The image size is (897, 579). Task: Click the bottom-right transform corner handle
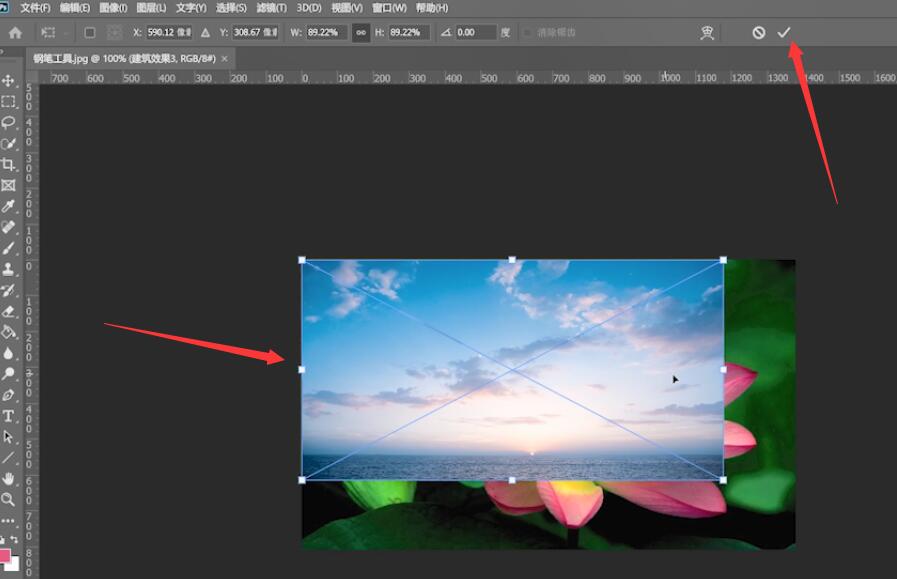(x=723, y=480)
